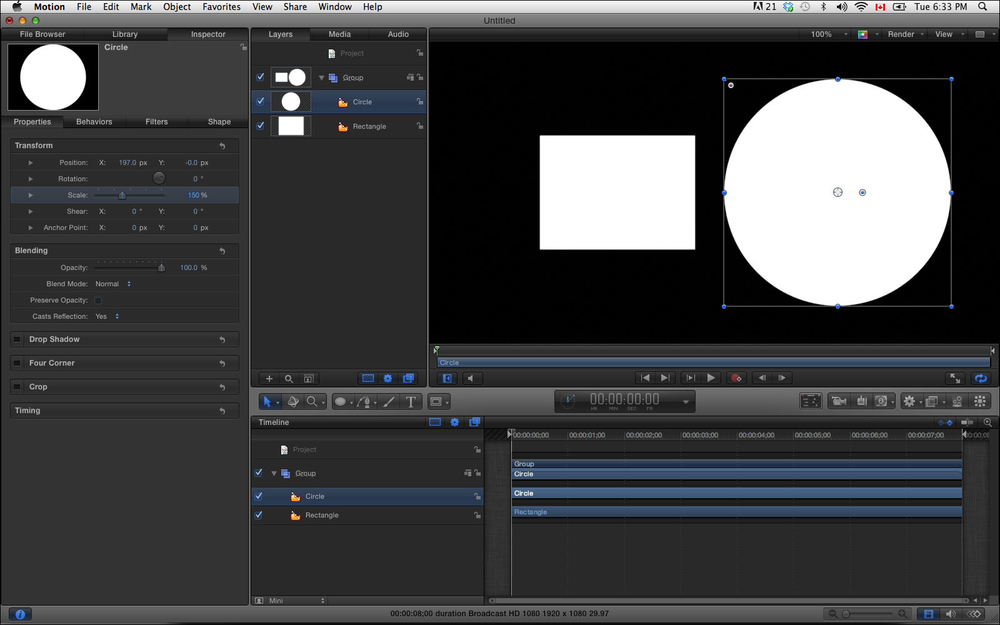
Task: Click the Line tool in the toolbar
Action: click(x=389, y=401)
